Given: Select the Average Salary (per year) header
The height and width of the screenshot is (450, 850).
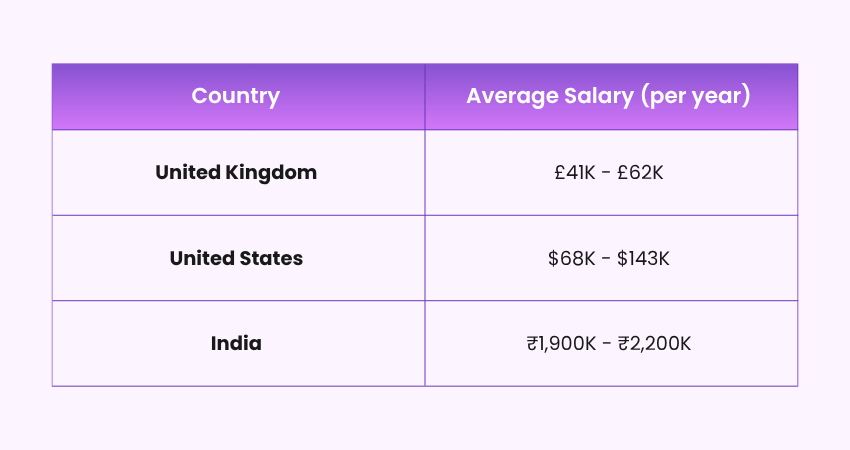Looking at the screenshot, I should click(609, 97).
